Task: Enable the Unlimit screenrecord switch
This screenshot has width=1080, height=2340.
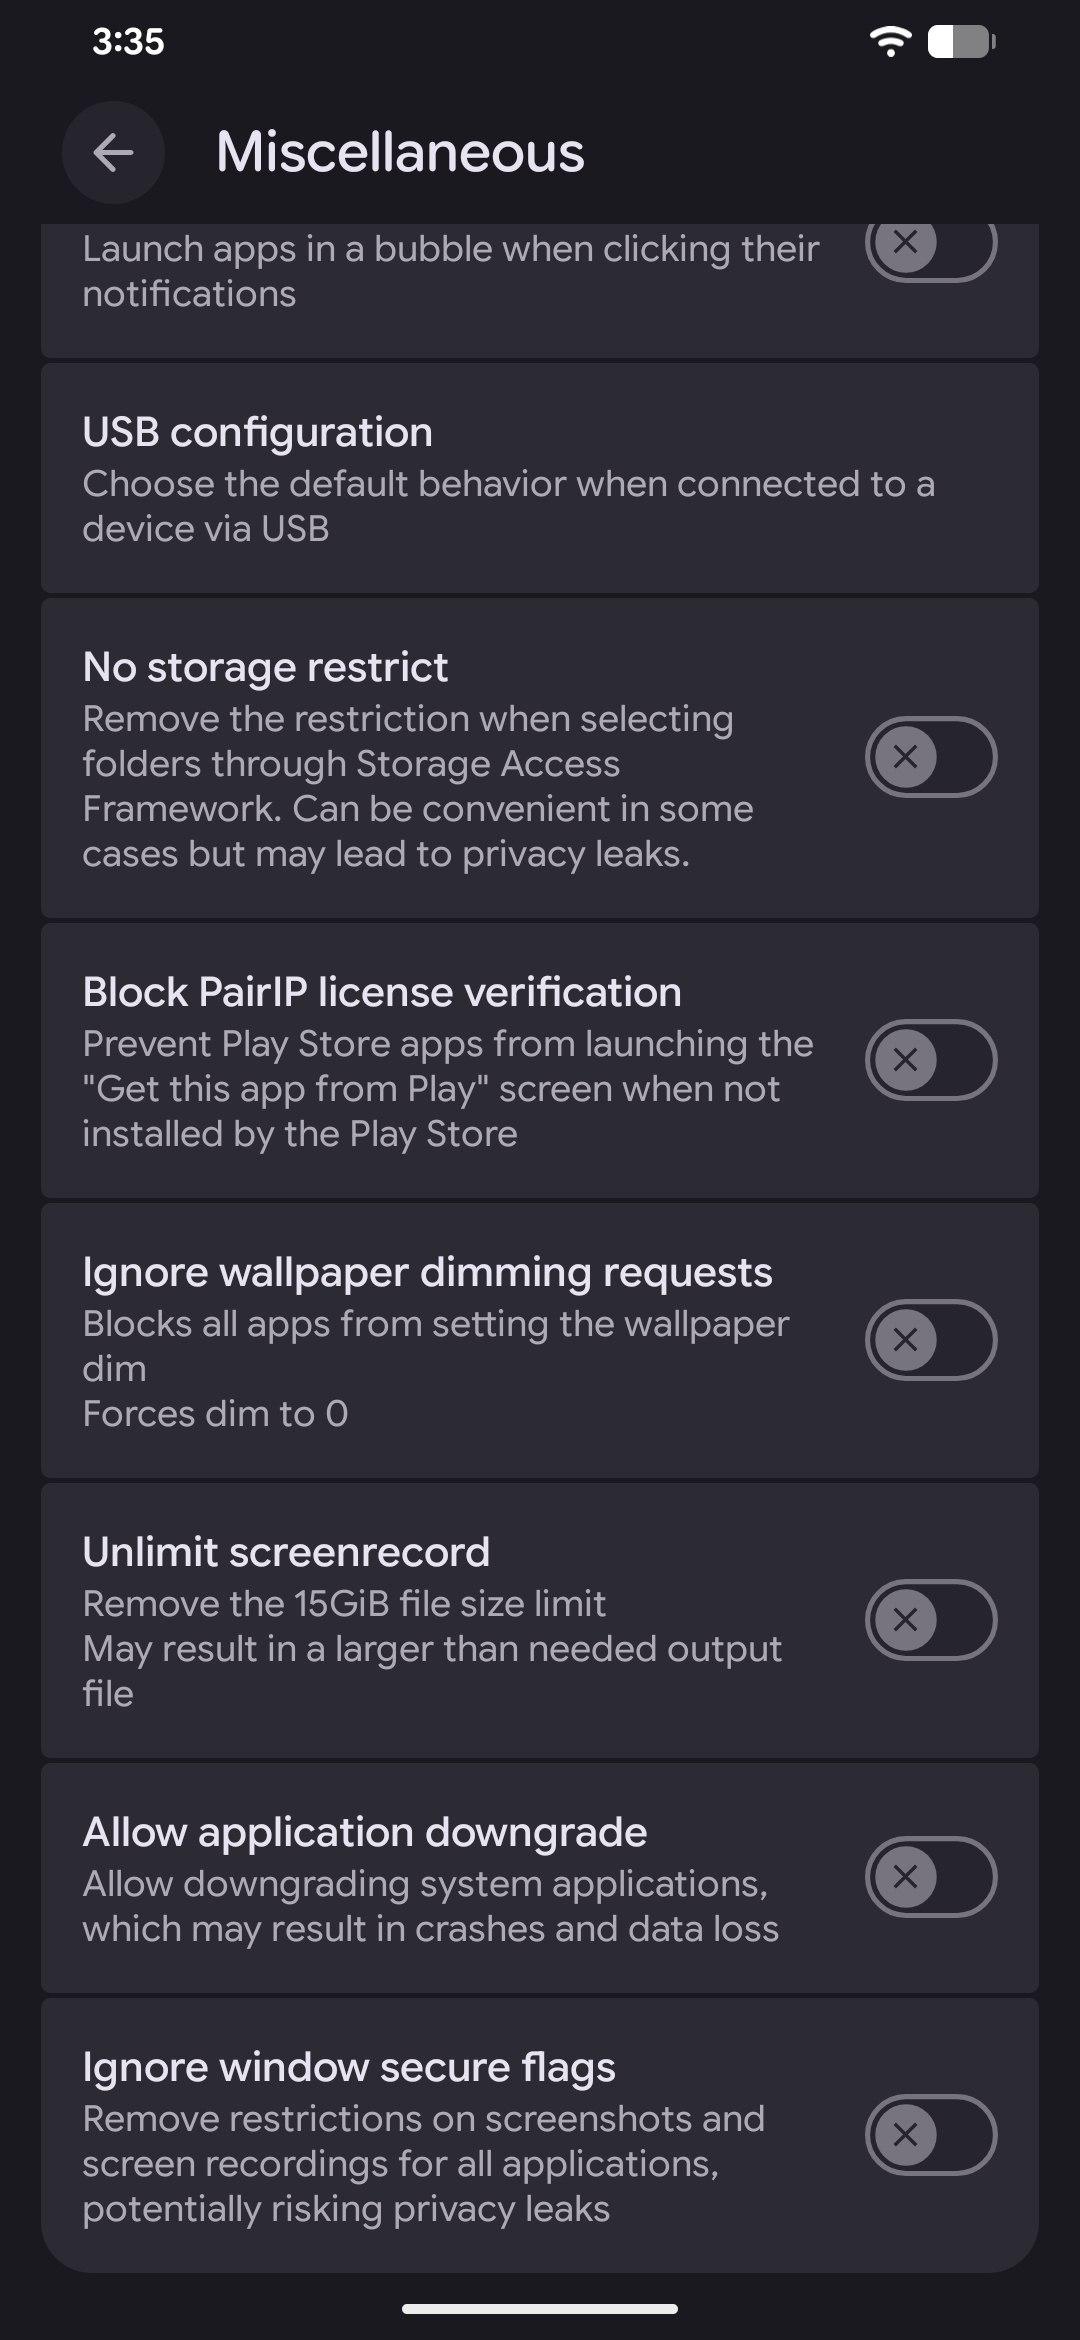Action: (930, 1620)
